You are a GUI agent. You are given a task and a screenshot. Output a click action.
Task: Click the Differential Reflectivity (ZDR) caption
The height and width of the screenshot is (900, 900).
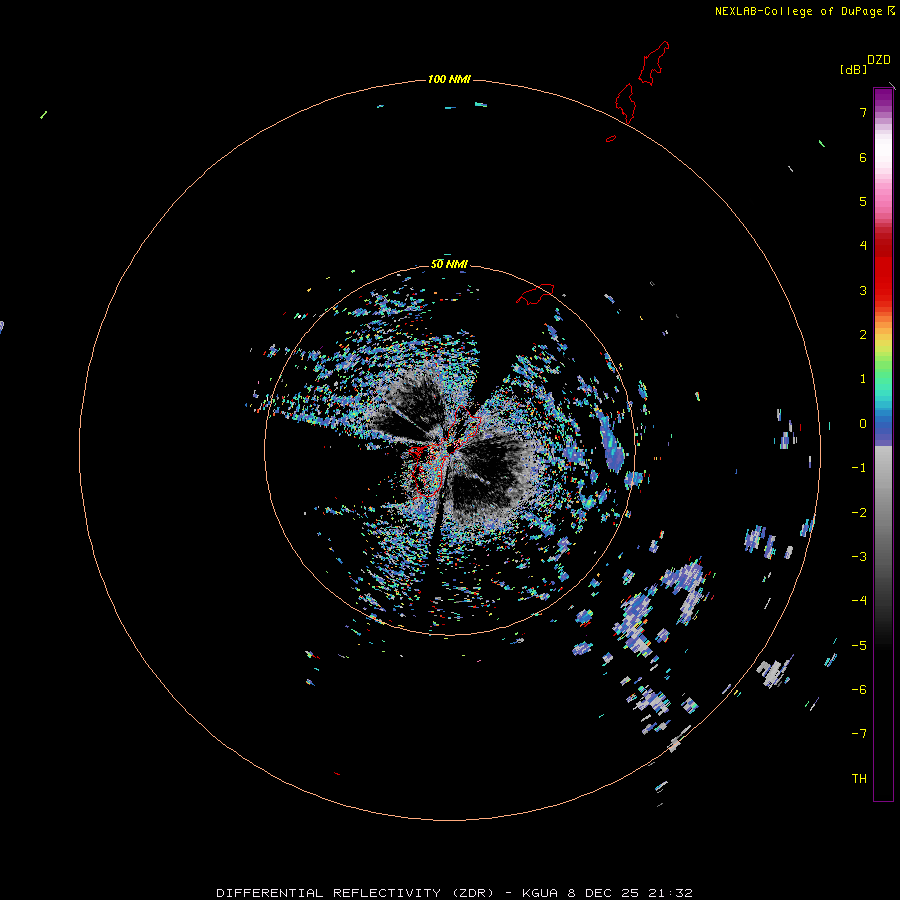(355, 893)
